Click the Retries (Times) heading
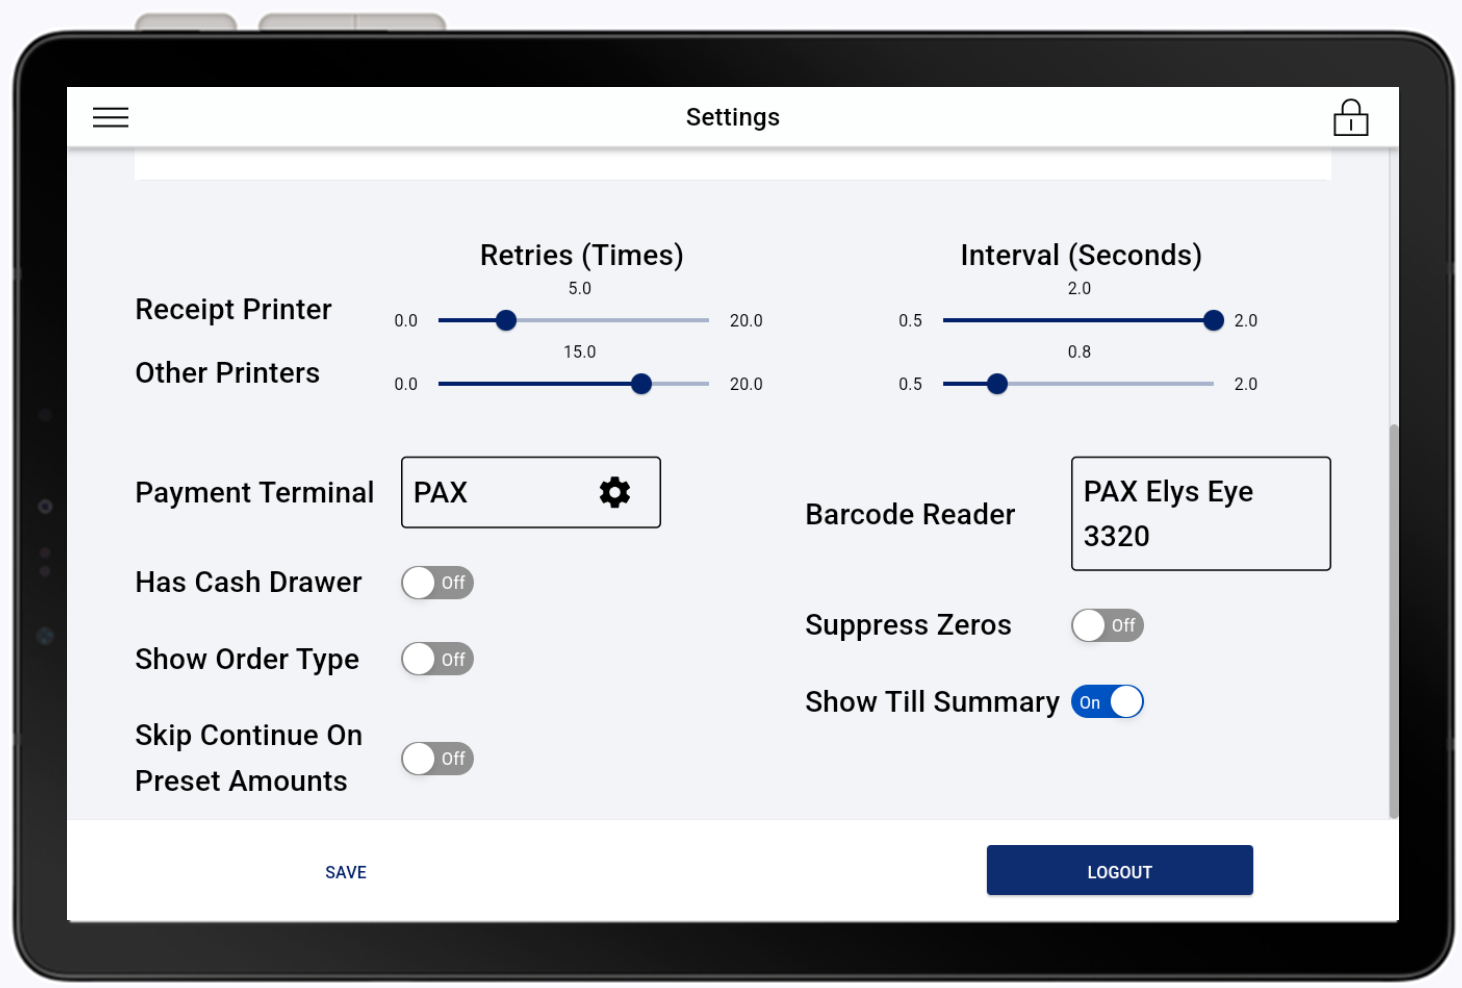The height and width of the screenshot is (988, 1462). (x=582, y=255)
